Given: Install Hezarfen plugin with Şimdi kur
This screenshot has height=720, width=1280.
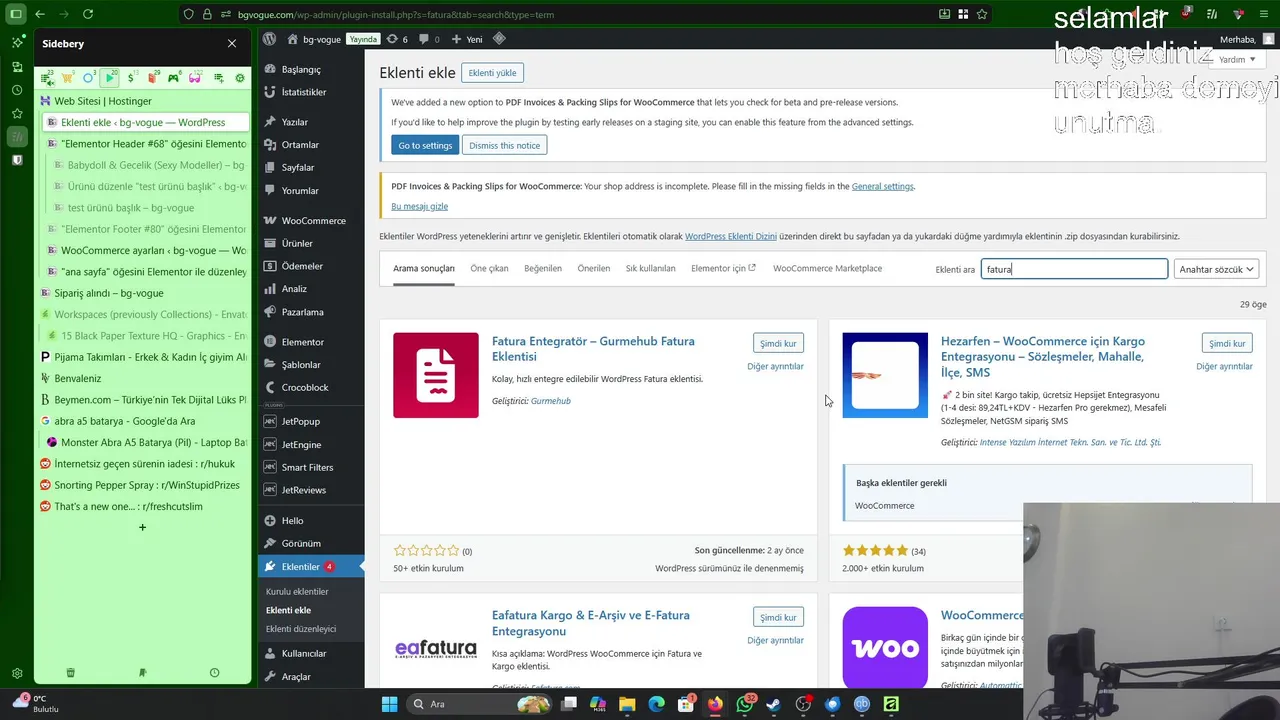Looking at the screenshot, I should (1227, 343).
